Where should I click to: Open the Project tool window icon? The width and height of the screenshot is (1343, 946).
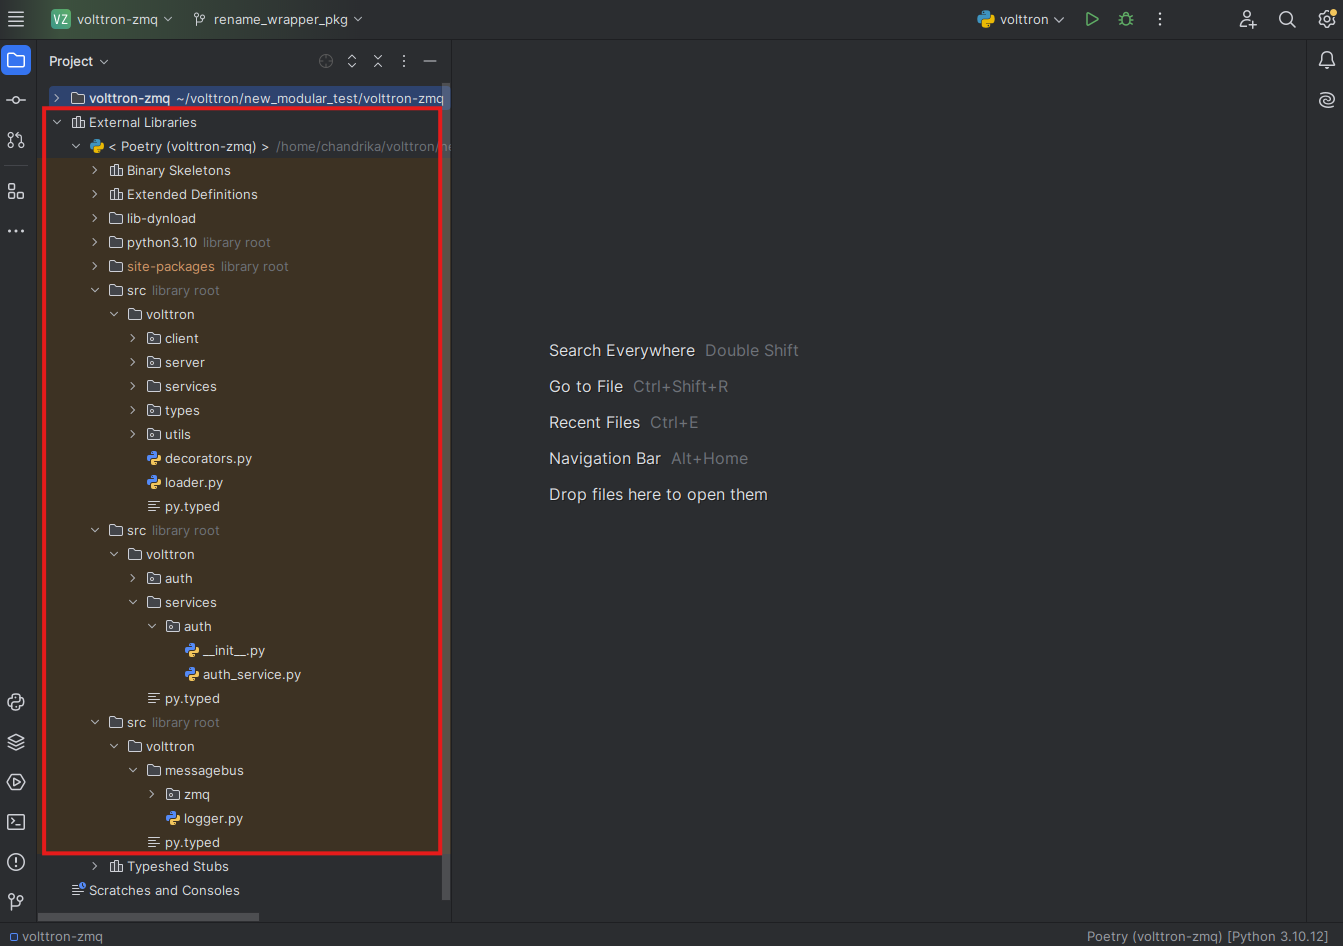pyautogui.click(x=16, y=61)
